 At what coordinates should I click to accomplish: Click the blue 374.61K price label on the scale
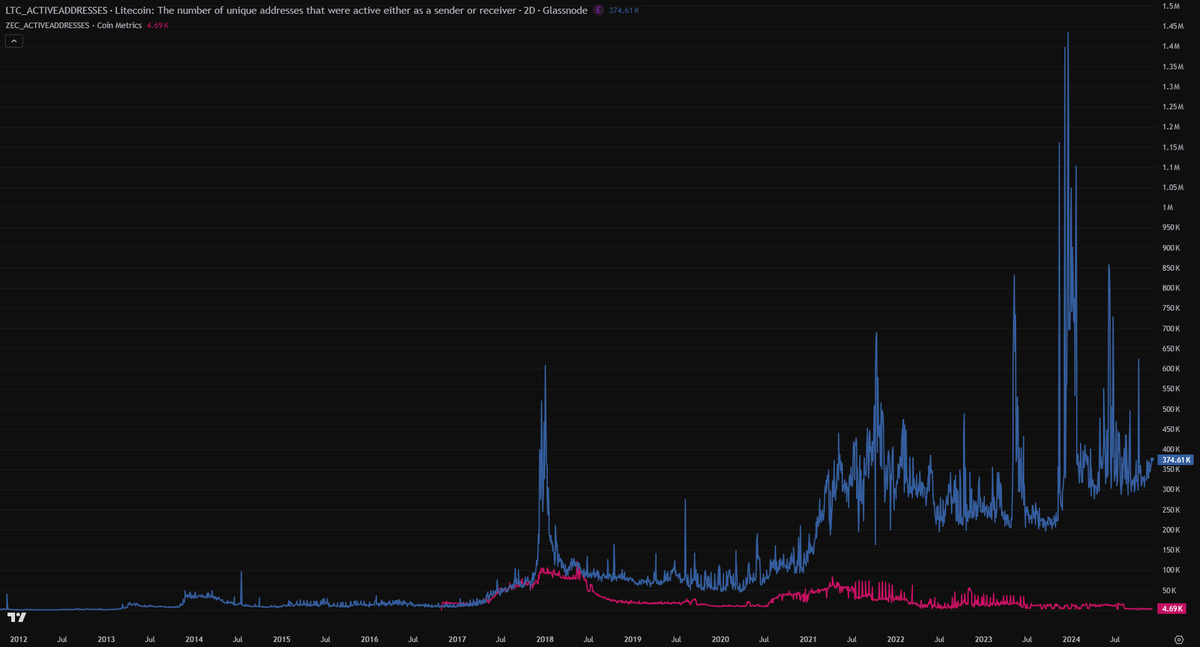tap(1176, 460)
